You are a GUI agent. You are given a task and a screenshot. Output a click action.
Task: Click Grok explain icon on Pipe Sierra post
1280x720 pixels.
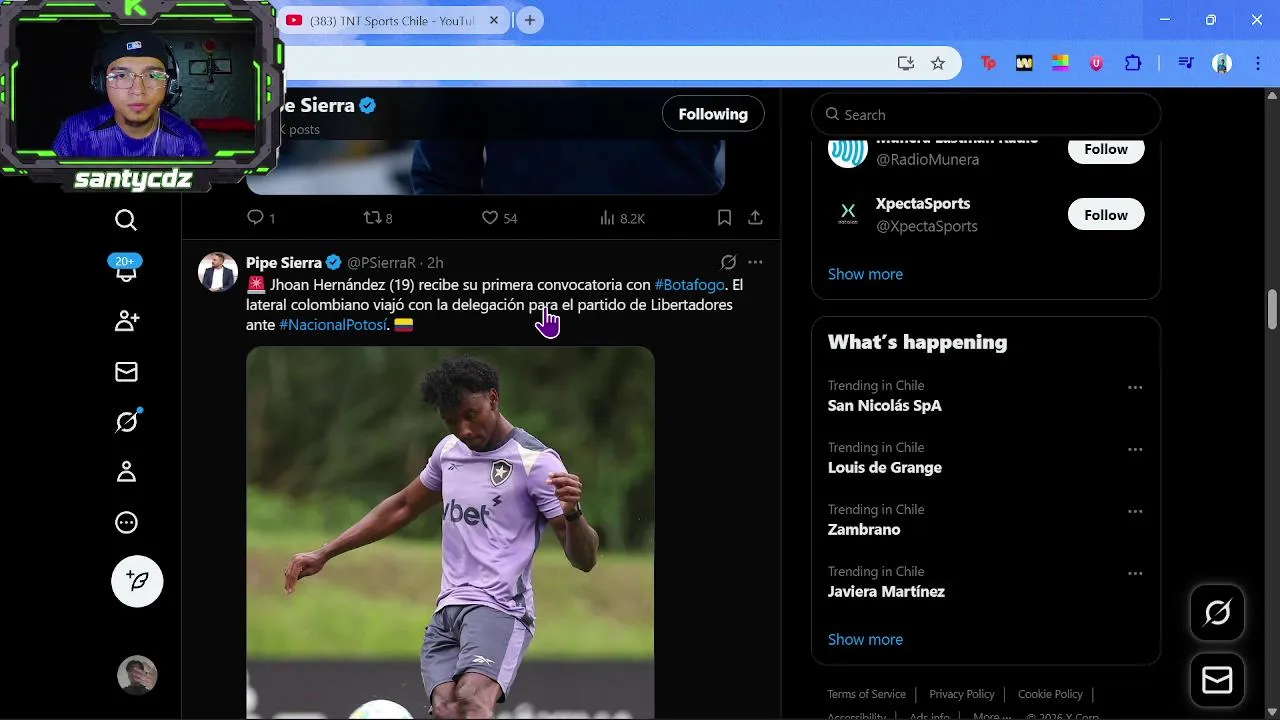click(728, 262)
